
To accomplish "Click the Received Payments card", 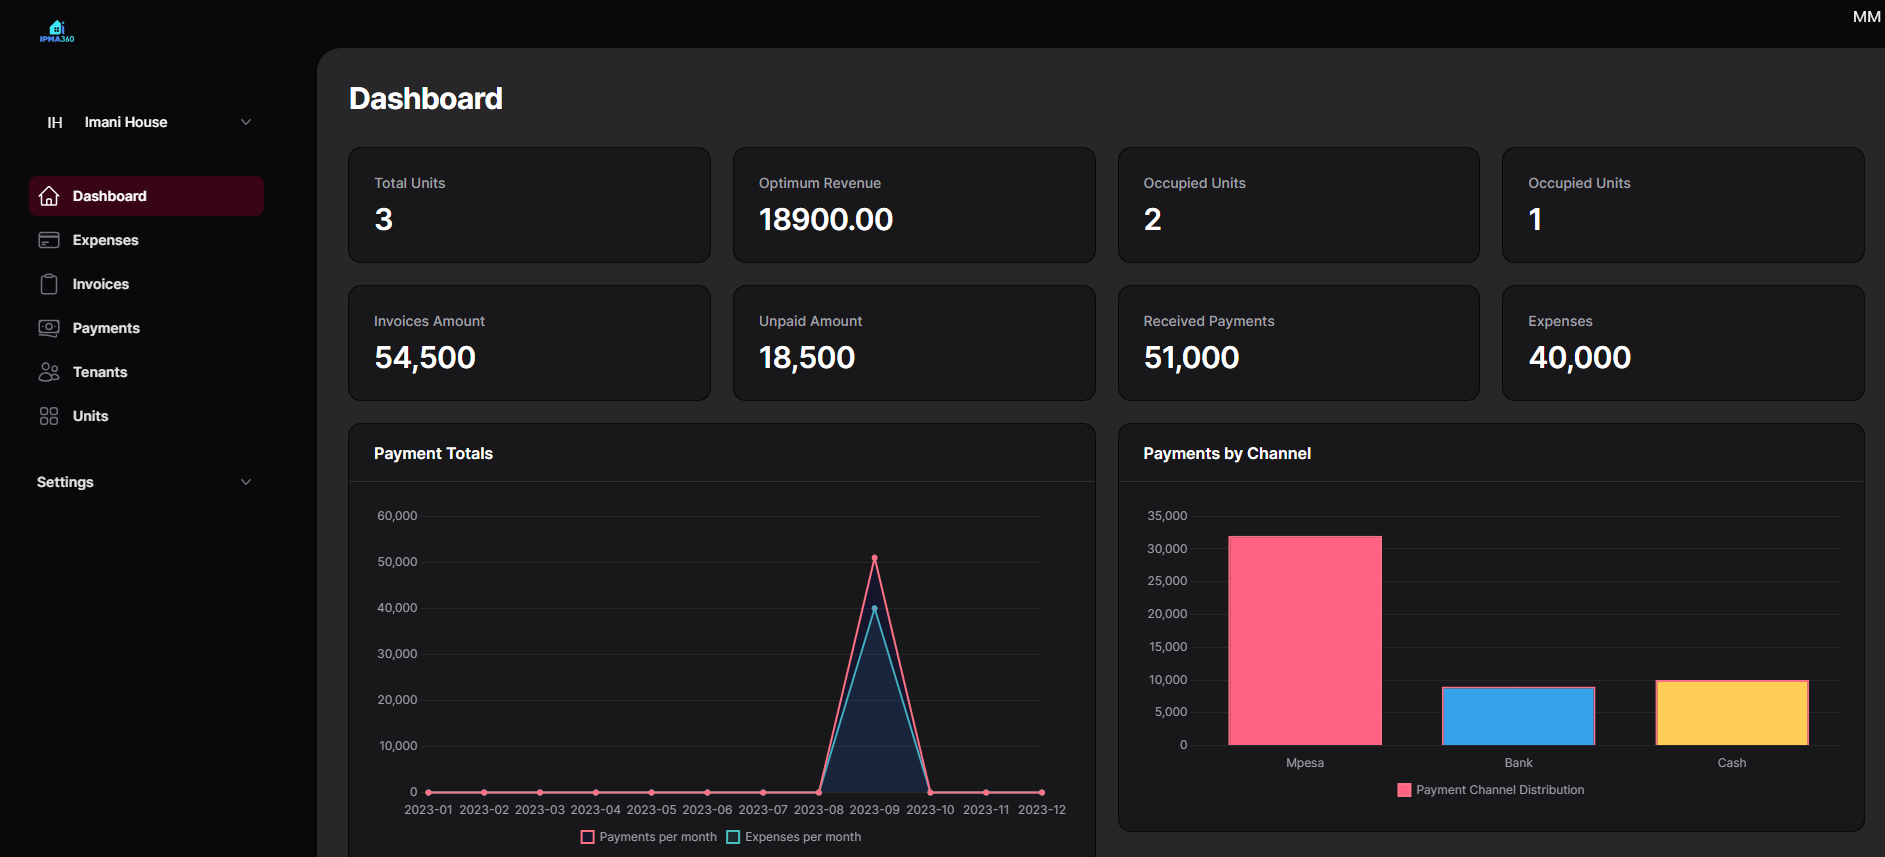I will pos(1298,343).
